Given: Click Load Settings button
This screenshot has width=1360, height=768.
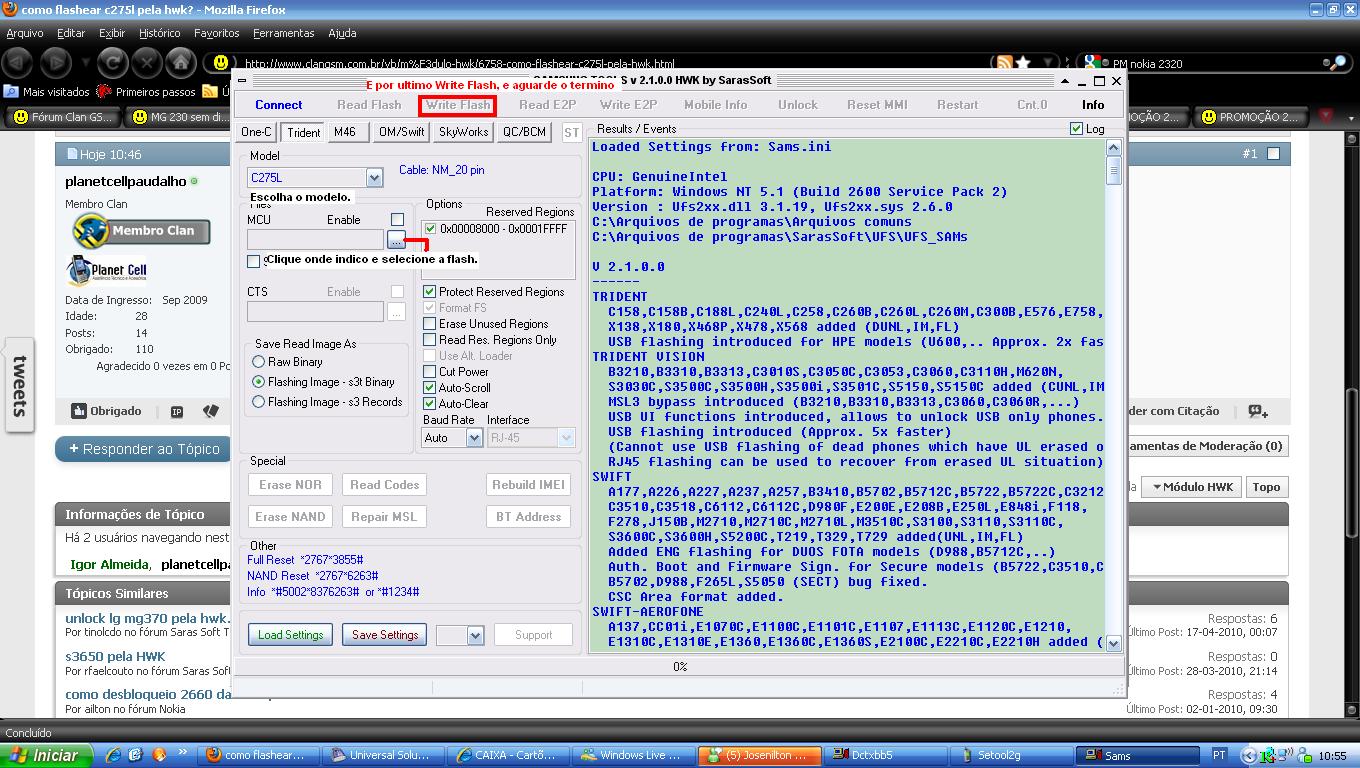Looking at the screenshot, I should [291, 635].
